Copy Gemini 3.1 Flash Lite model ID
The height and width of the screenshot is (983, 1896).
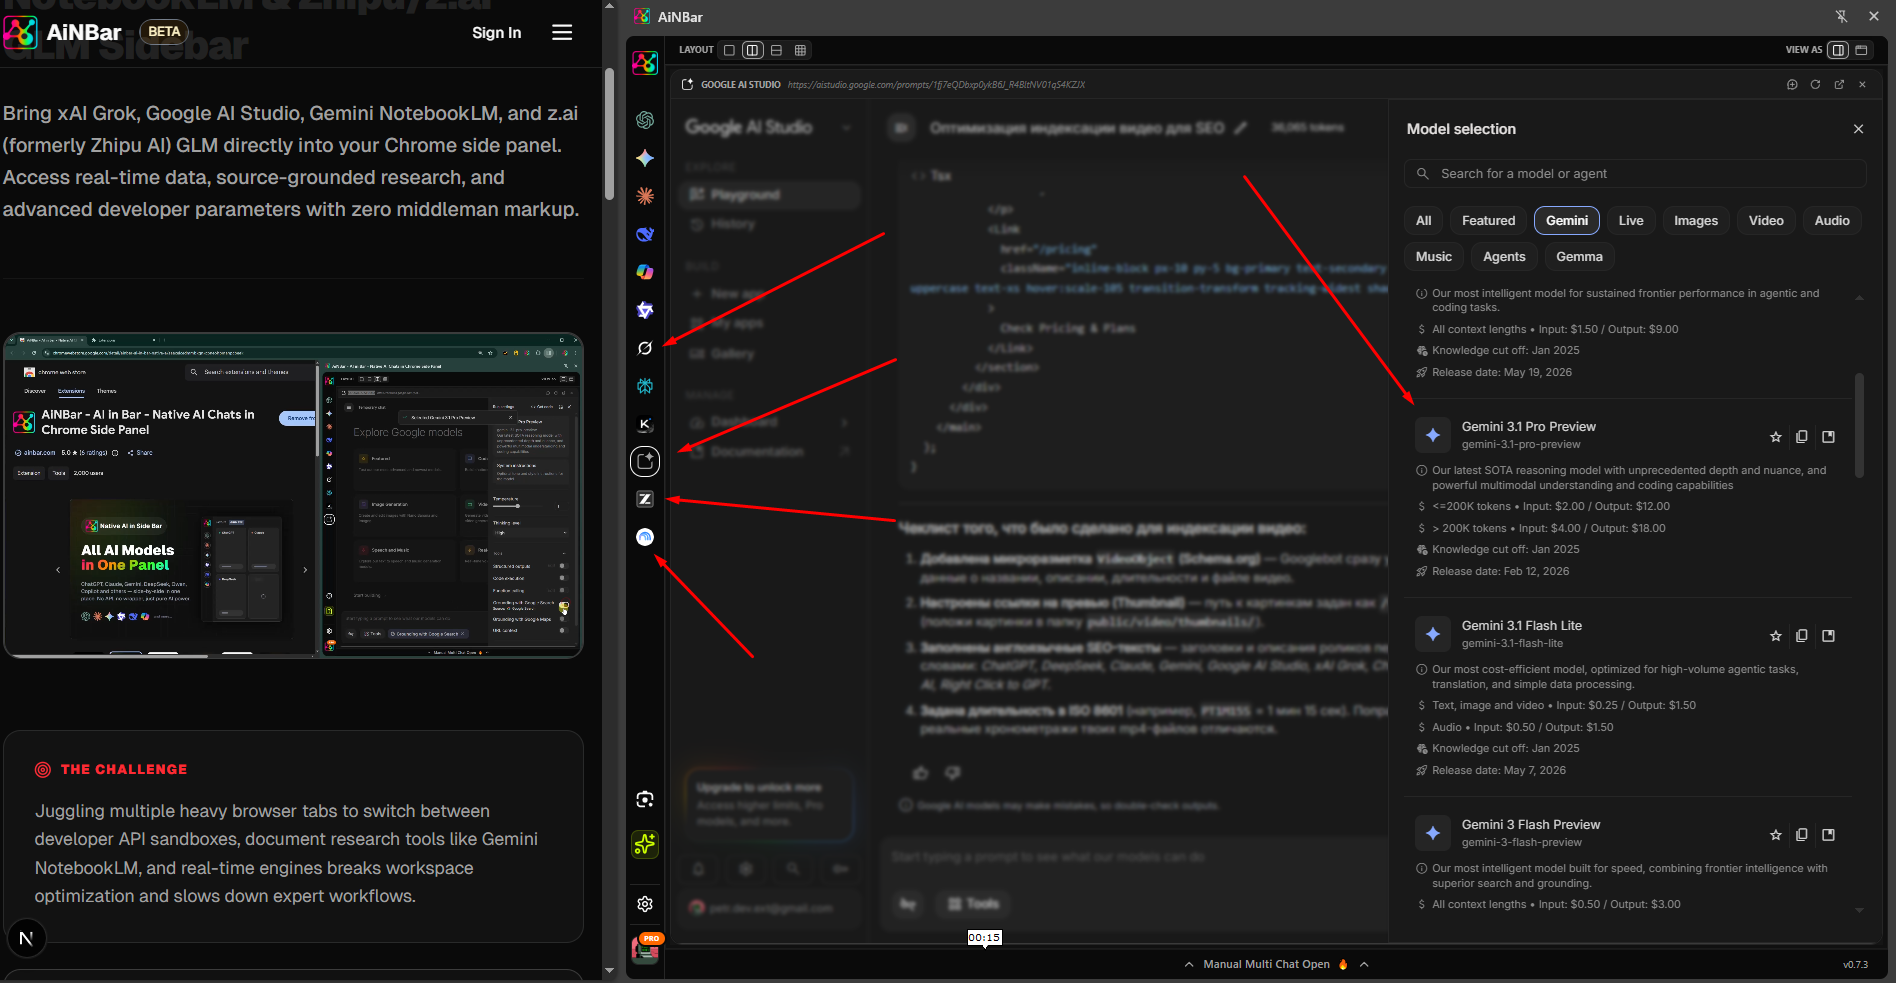tap(1802, 635)
